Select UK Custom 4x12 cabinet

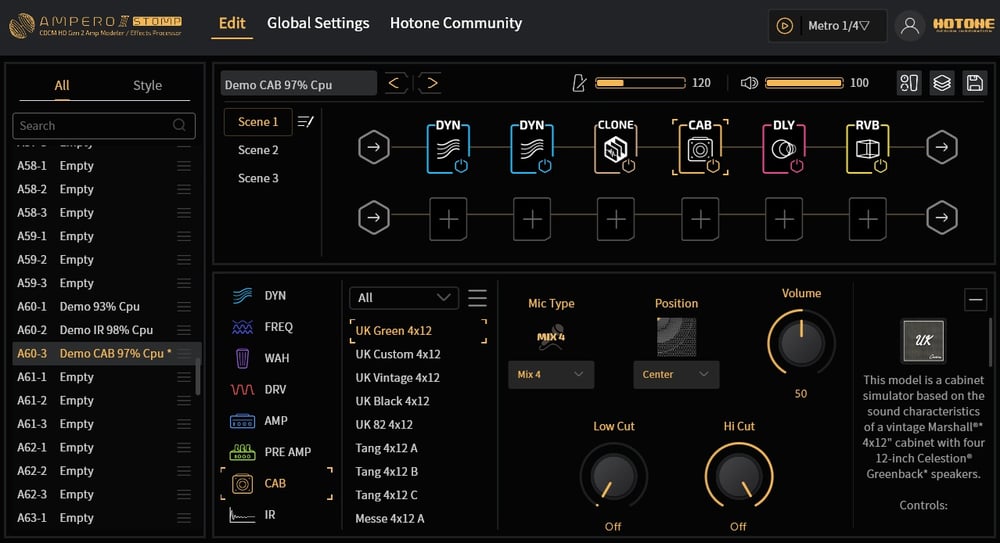(x=398, y=354)
